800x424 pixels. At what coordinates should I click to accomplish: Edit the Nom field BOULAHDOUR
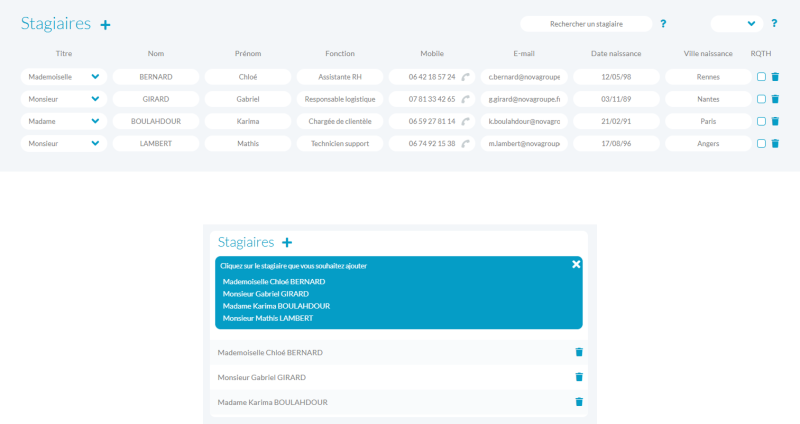(156, 121)
